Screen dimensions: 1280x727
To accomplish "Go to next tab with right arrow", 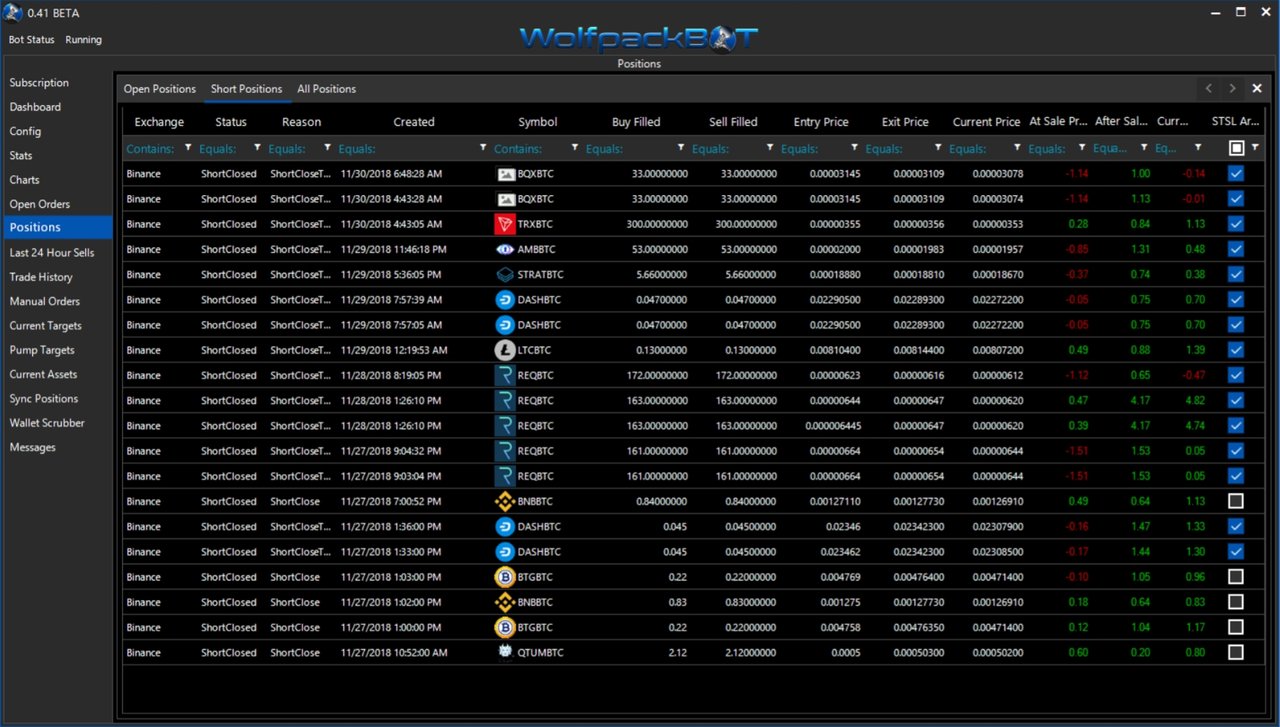I will pos(1233,89).
